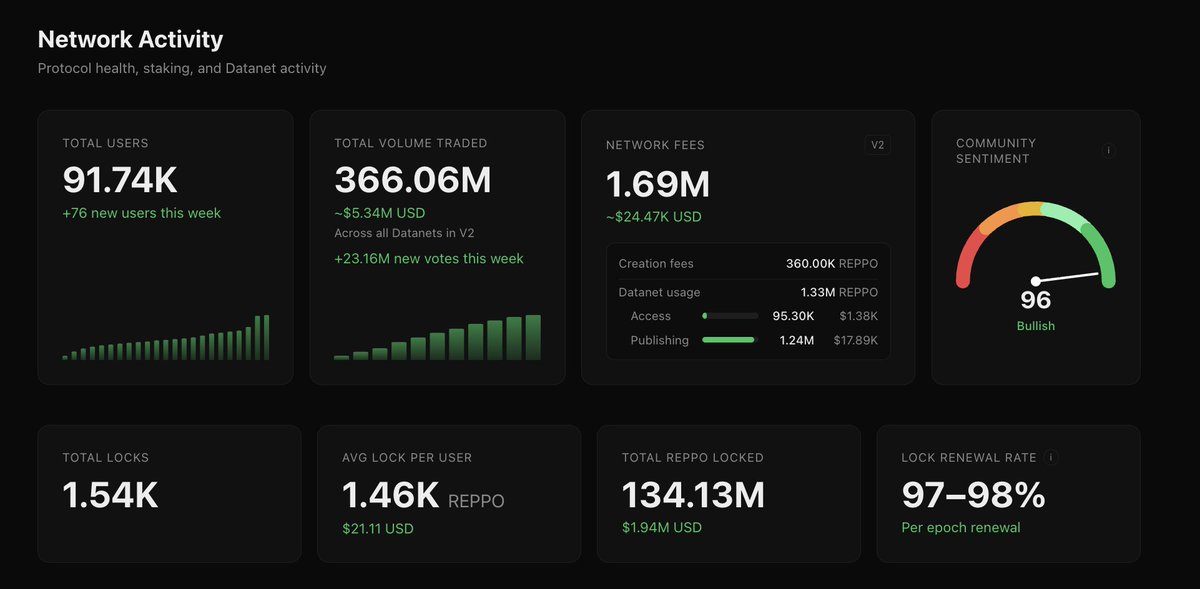The width and height of the screenshot is (1200, 589).
Task: Click the Publishing usage progress bar
Action: pos(730,340)
